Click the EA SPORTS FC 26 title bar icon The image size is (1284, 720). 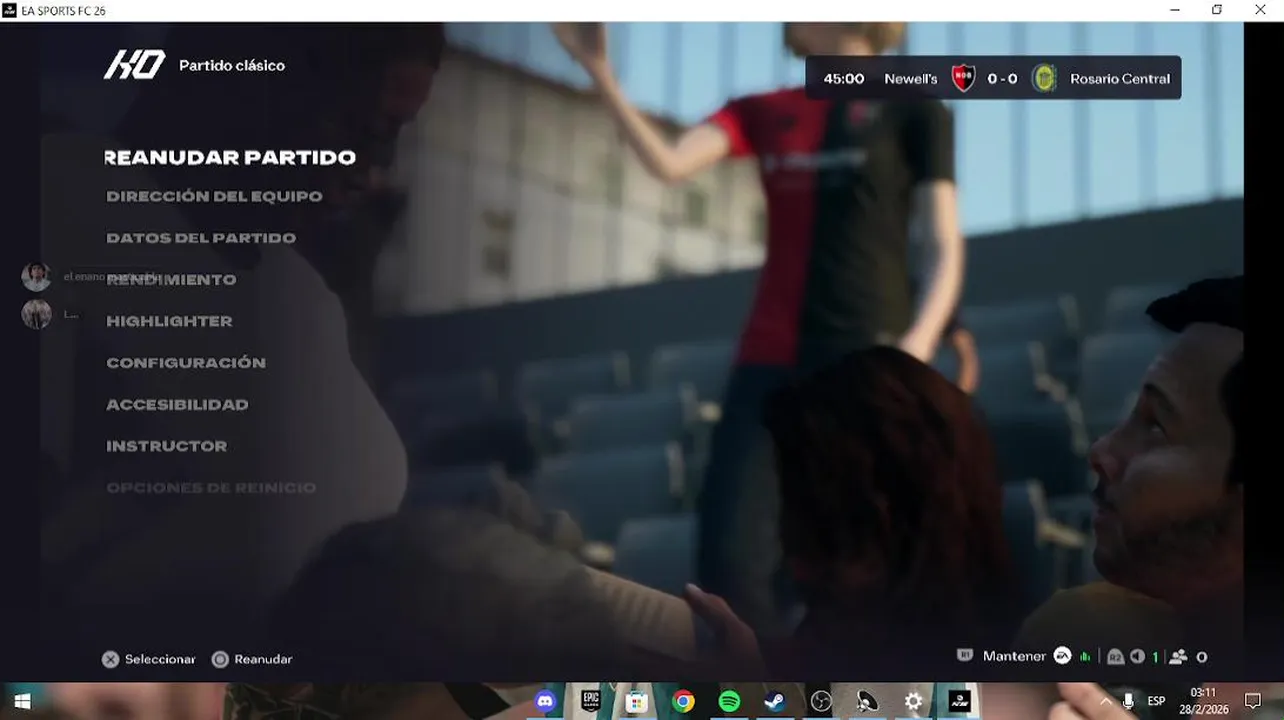[x=9, y=10]
